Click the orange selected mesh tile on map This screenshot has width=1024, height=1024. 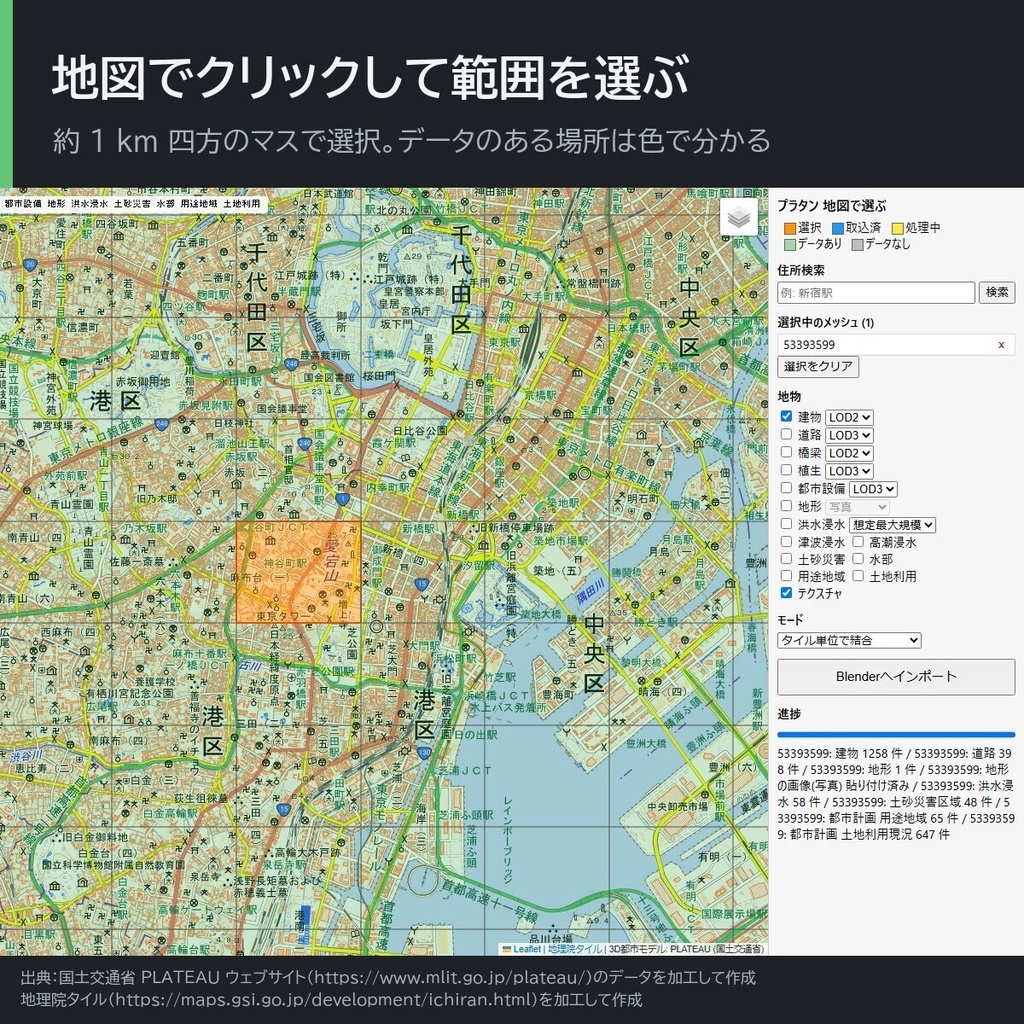(x=298, y=571)
